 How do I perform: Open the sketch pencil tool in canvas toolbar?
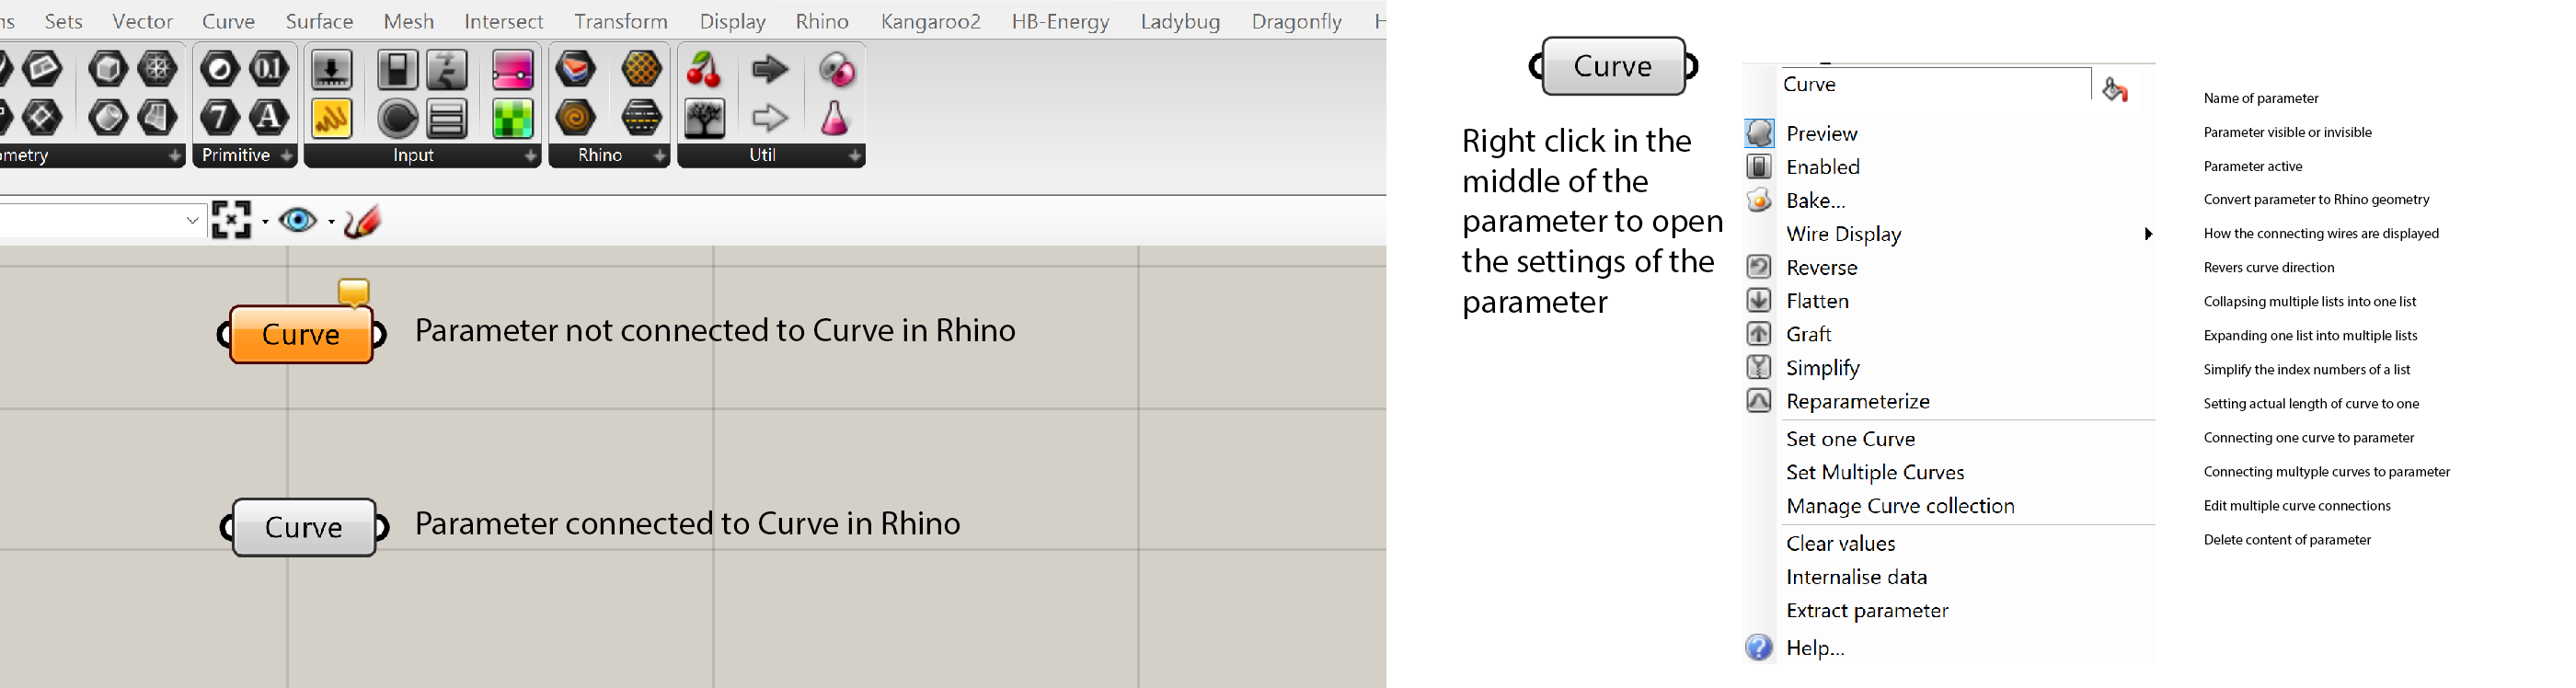tap(362, 221)
